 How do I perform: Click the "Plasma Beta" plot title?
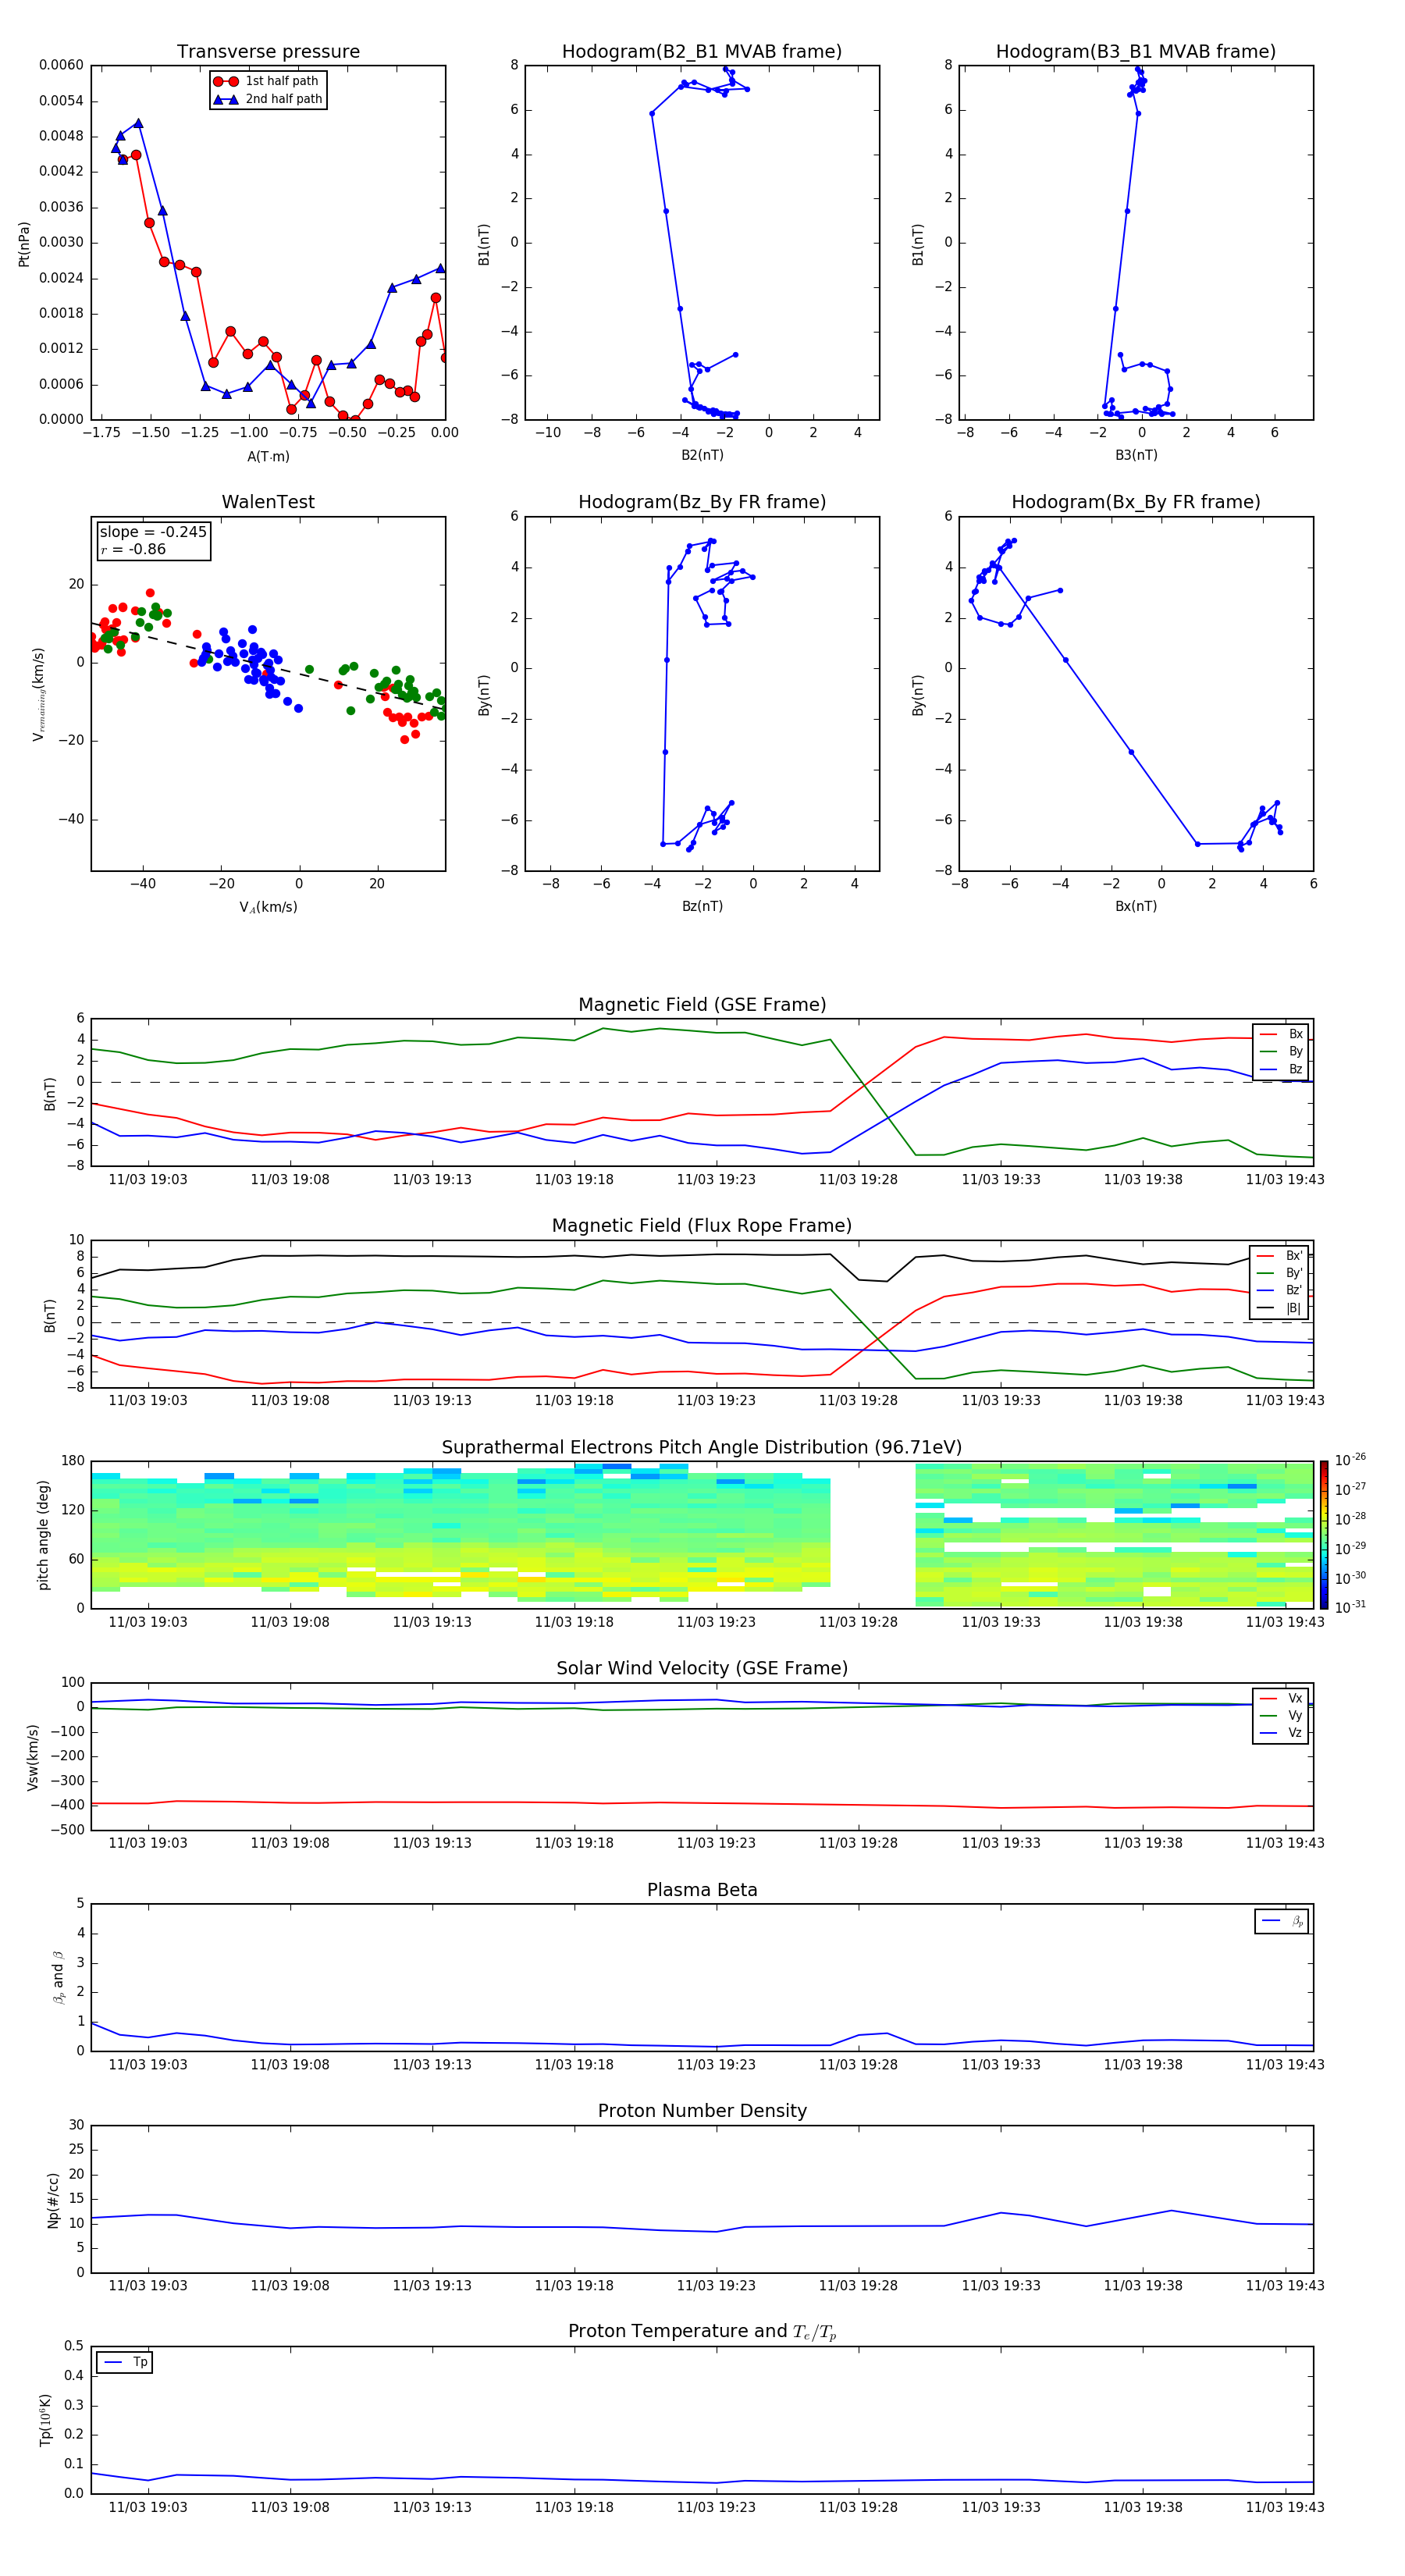coord(702,1890)
